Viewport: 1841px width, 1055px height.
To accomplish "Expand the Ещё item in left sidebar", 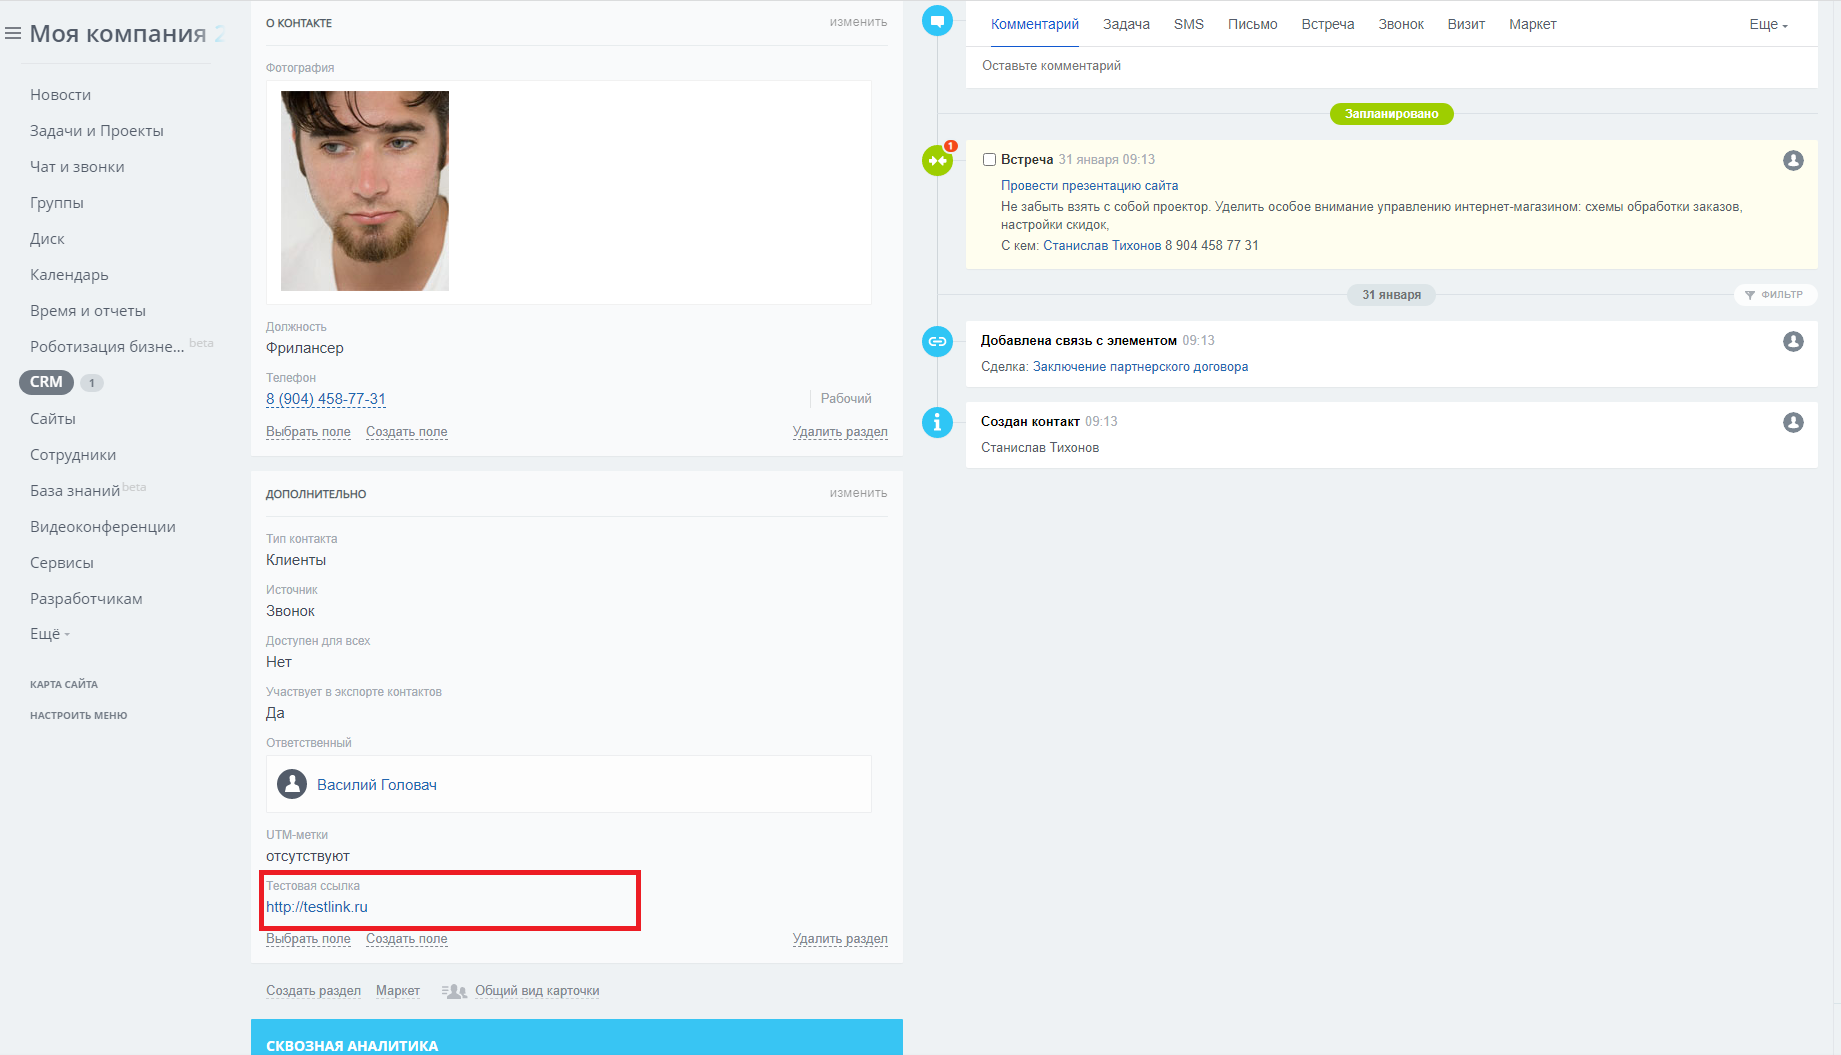I will point(50,634).
